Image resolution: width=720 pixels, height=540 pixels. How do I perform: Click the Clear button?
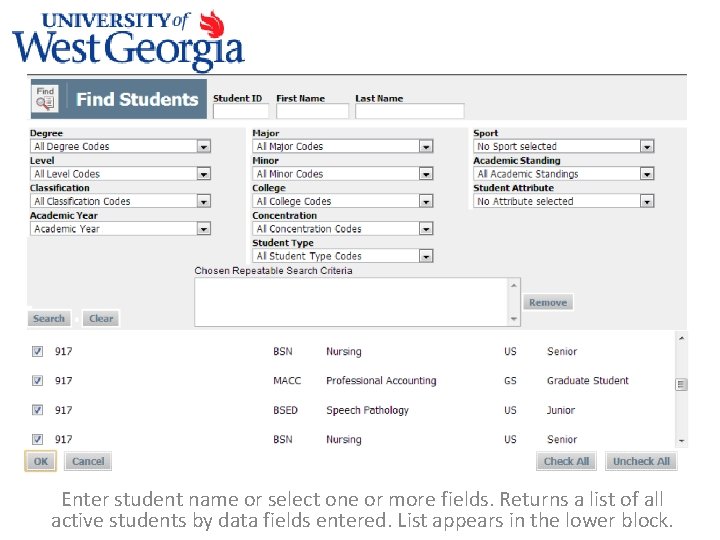tap(101, 319)
